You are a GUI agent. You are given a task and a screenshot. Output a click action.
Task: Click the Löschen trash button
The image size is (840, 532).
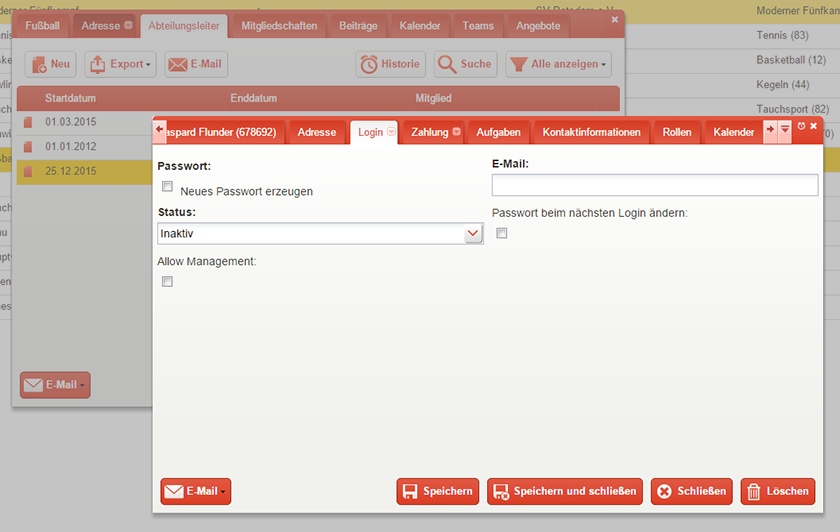coord(778,491)
